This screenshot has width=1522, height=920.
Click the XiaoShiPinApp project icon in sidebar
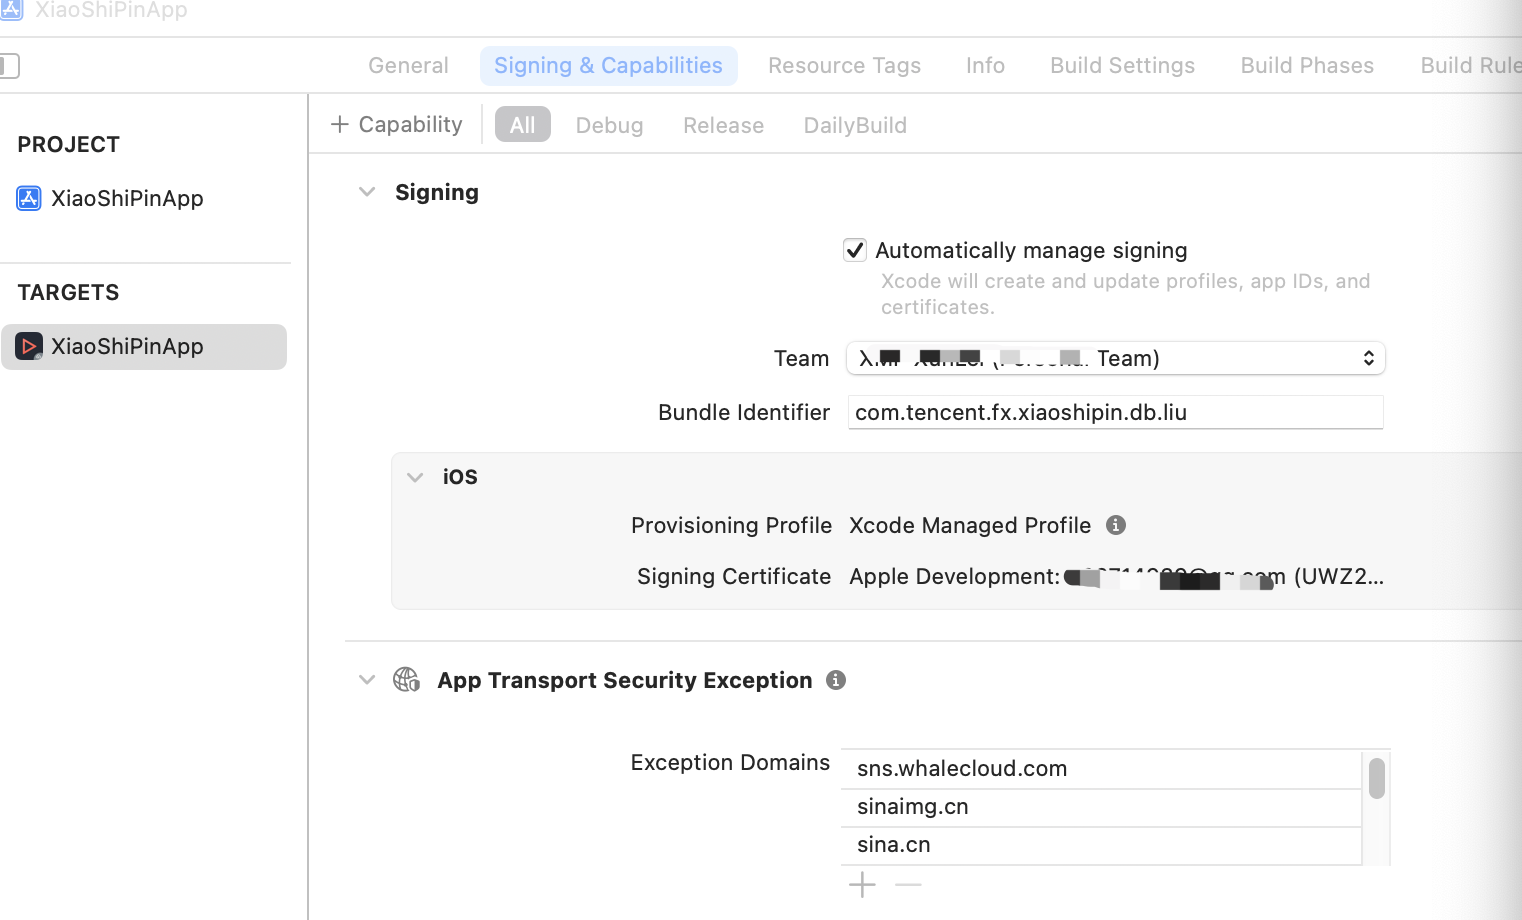click(29, 198)
